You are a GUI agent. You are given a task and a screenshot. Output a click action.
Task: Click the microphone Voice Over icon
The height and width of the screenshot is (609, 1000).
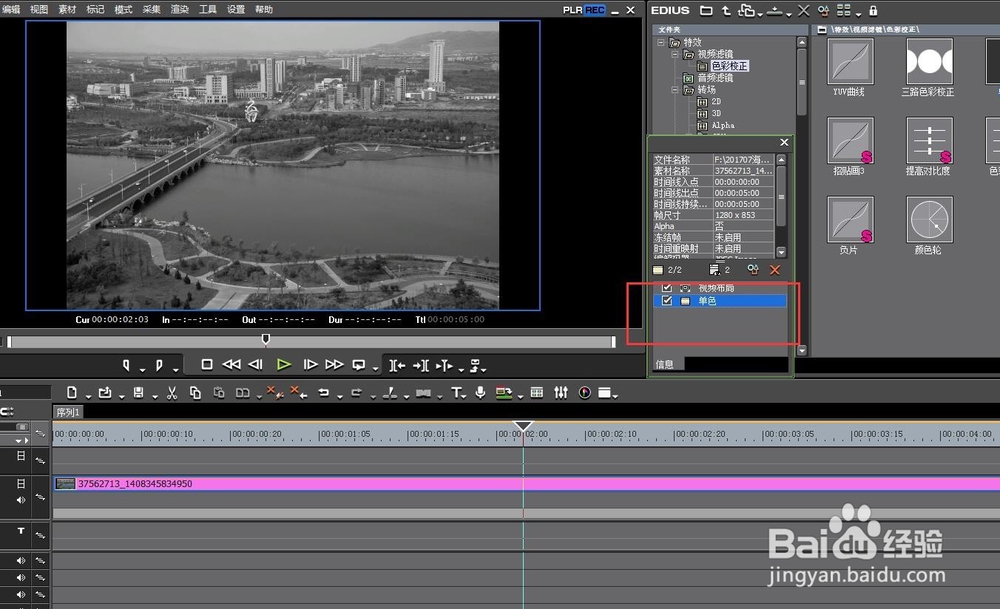[480, 393]
